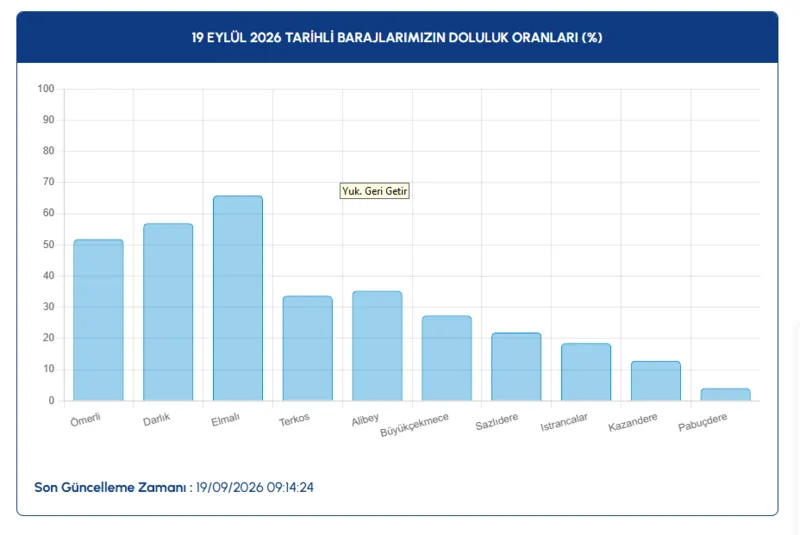This screenshot has width=800, height=535.
Task: Click the Istrancalar bar
Action: point(586,372)
